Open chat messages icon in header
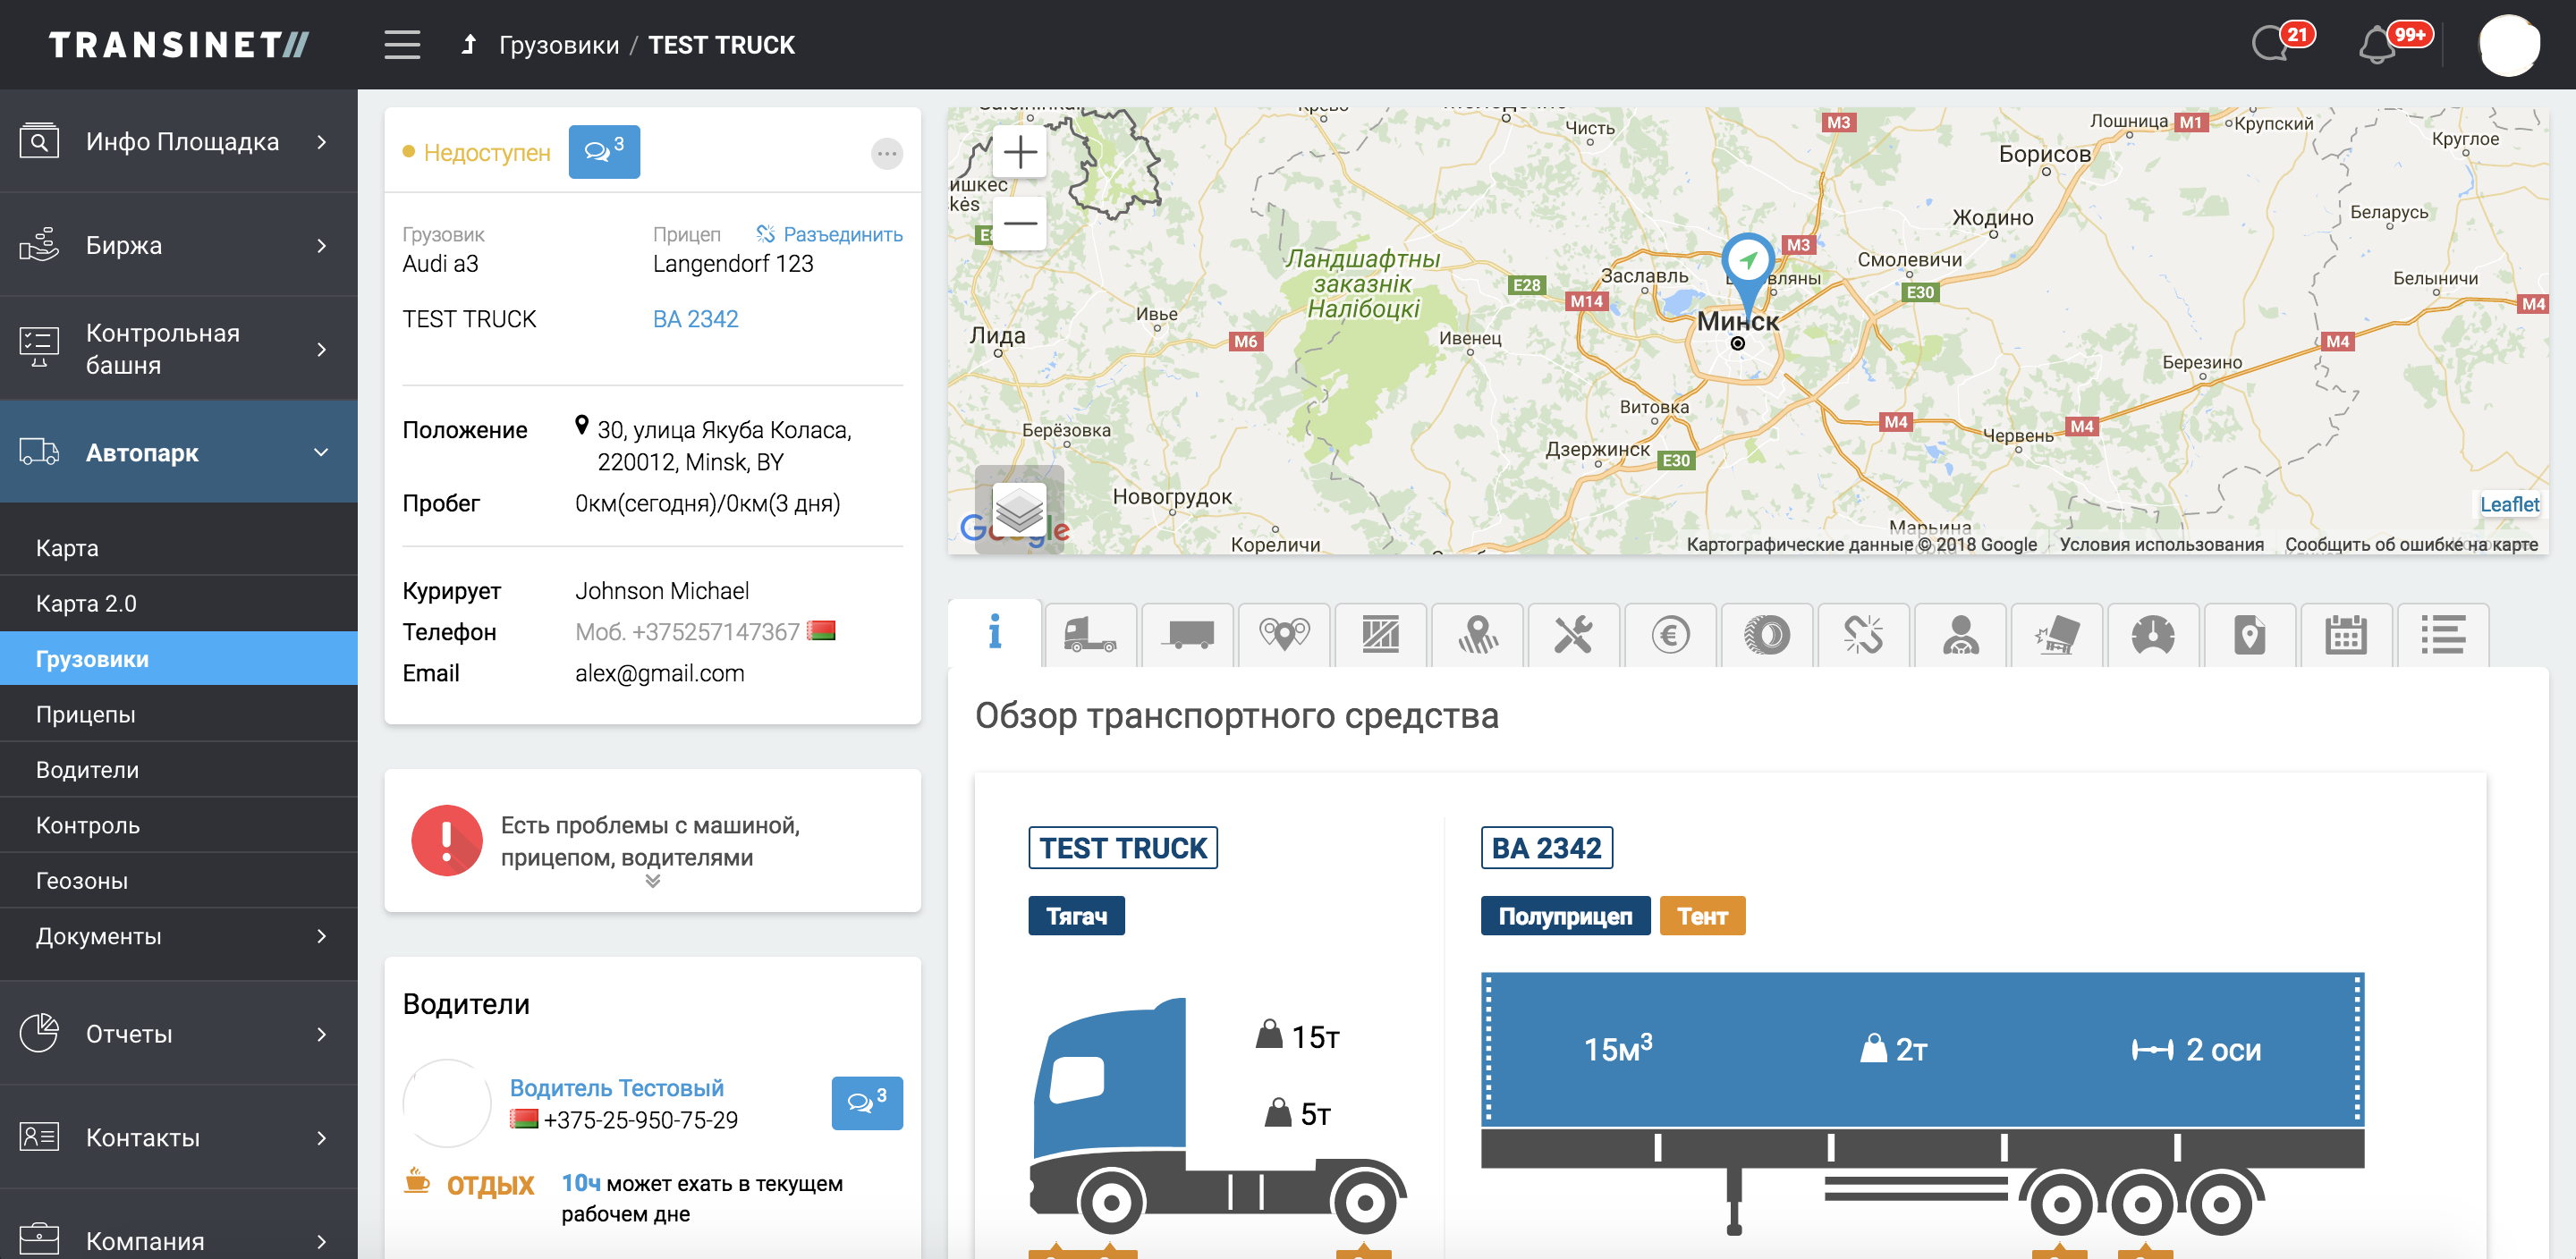 [2270, 45]
